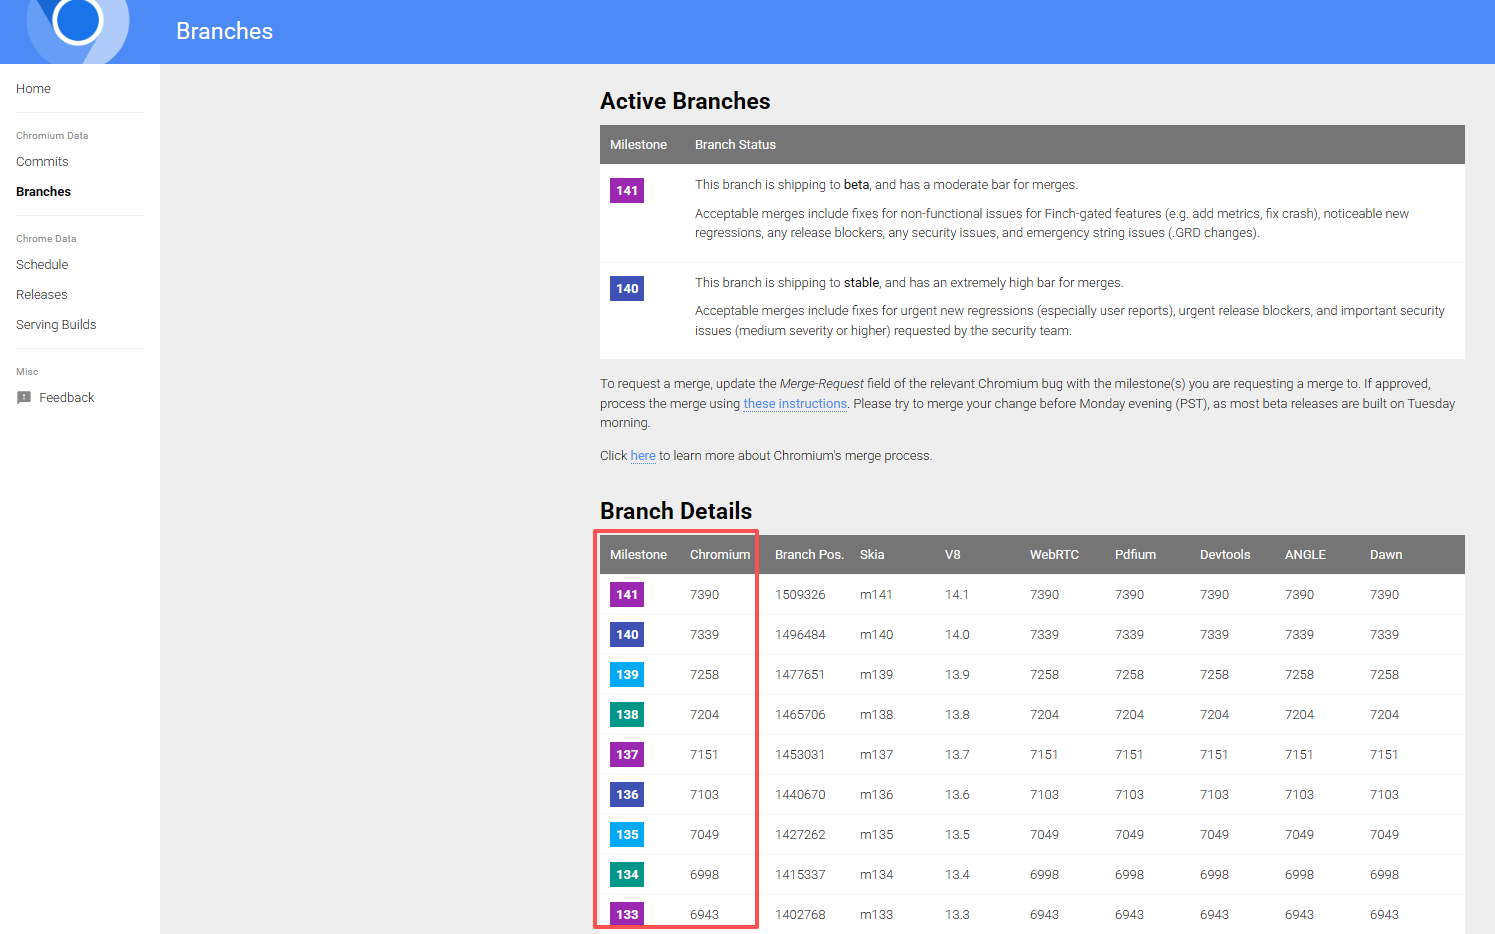
Task: Click Chromium cell 7390 for milestone 141
Action: tap(704, 595)
